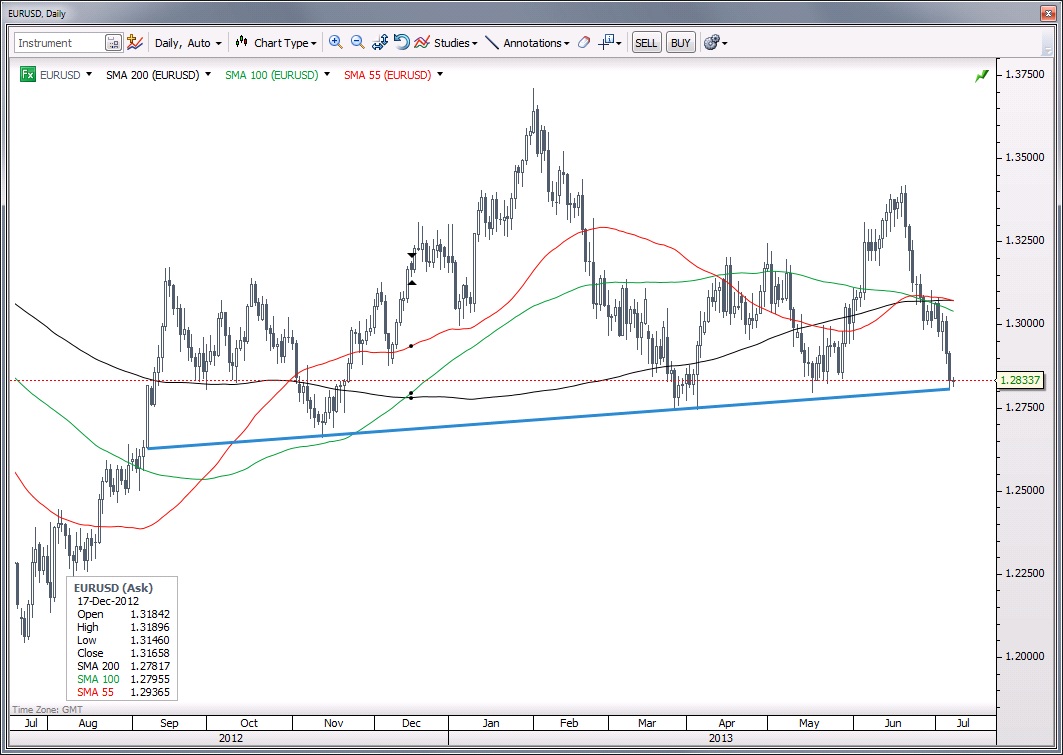
Task: Open the settings gear dropdown
Action: [x=715, y=43]
